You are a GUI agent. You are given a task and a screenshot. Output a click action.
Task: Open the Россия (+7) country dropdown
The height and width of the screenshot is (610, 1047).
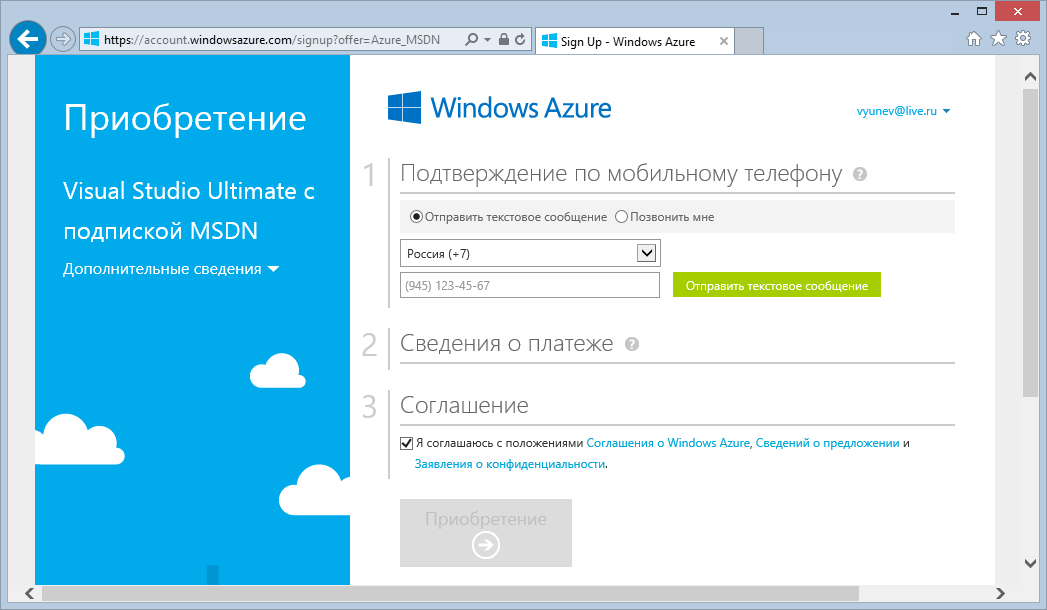point(530,254)
